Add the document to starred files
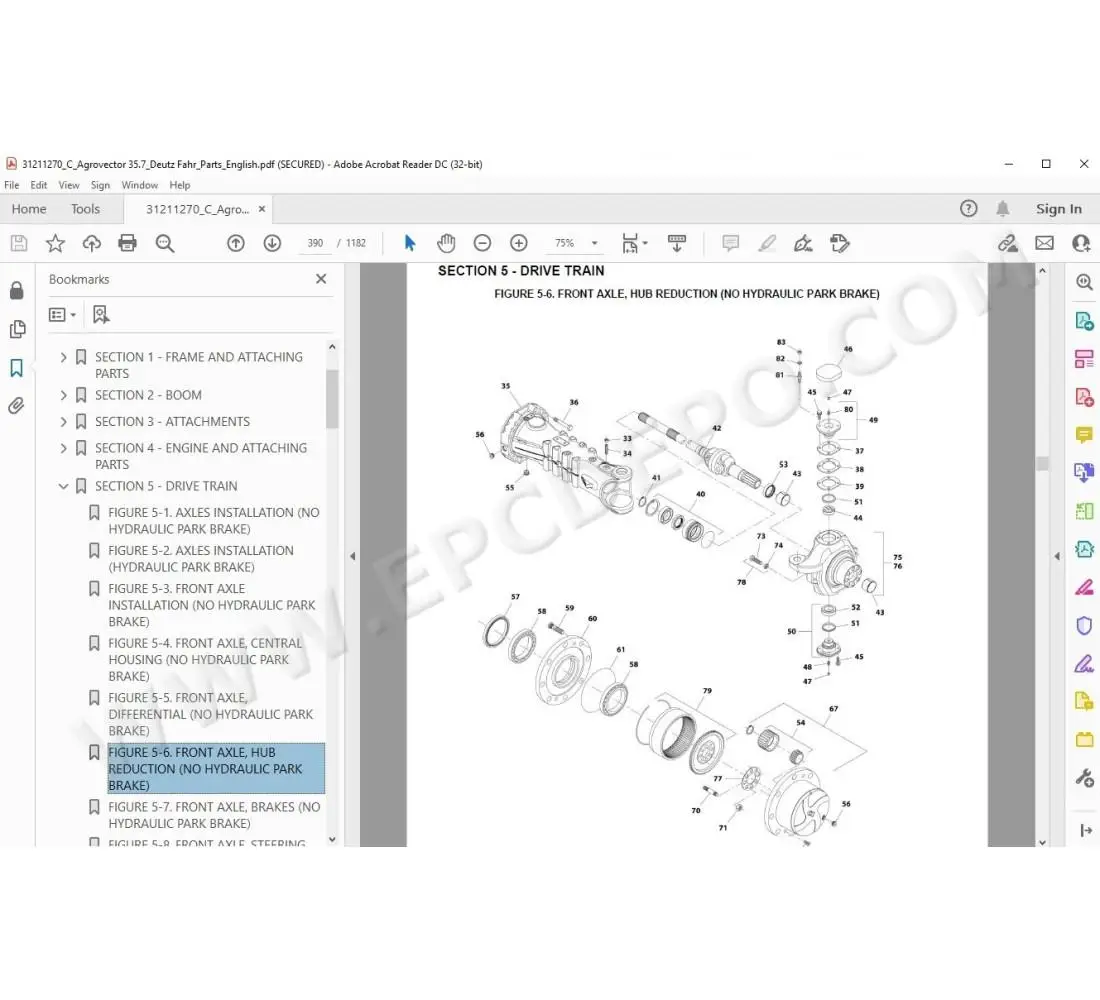This screenshot has height=1000, width=1100. pyautogui.click(x=55, y=244)
